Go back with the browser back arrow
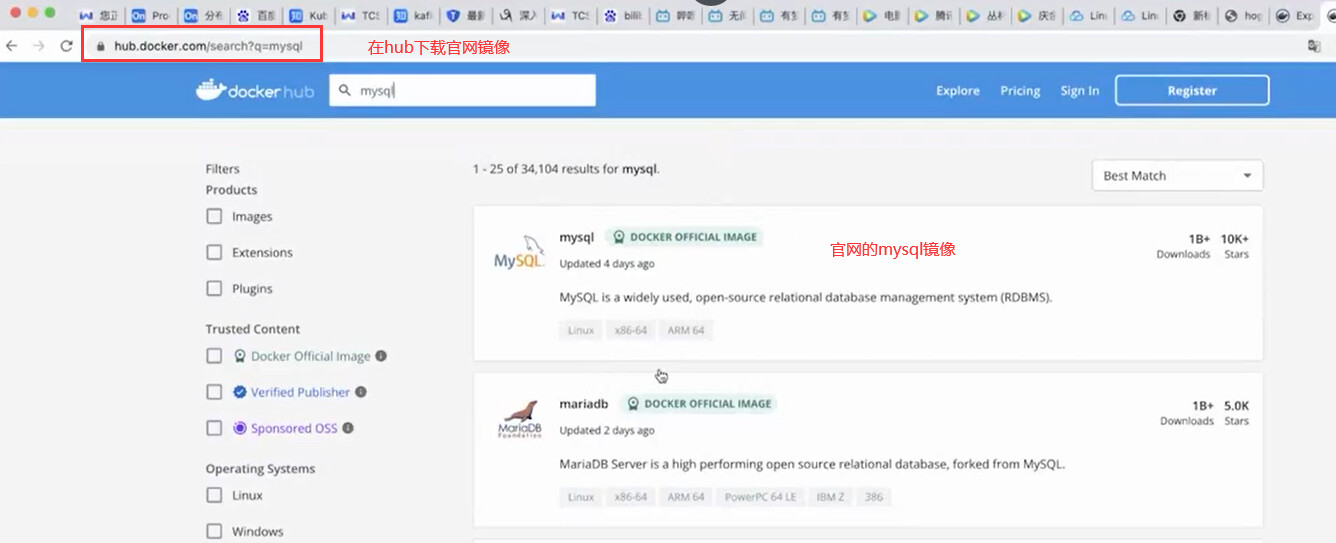 pos(12,46)
